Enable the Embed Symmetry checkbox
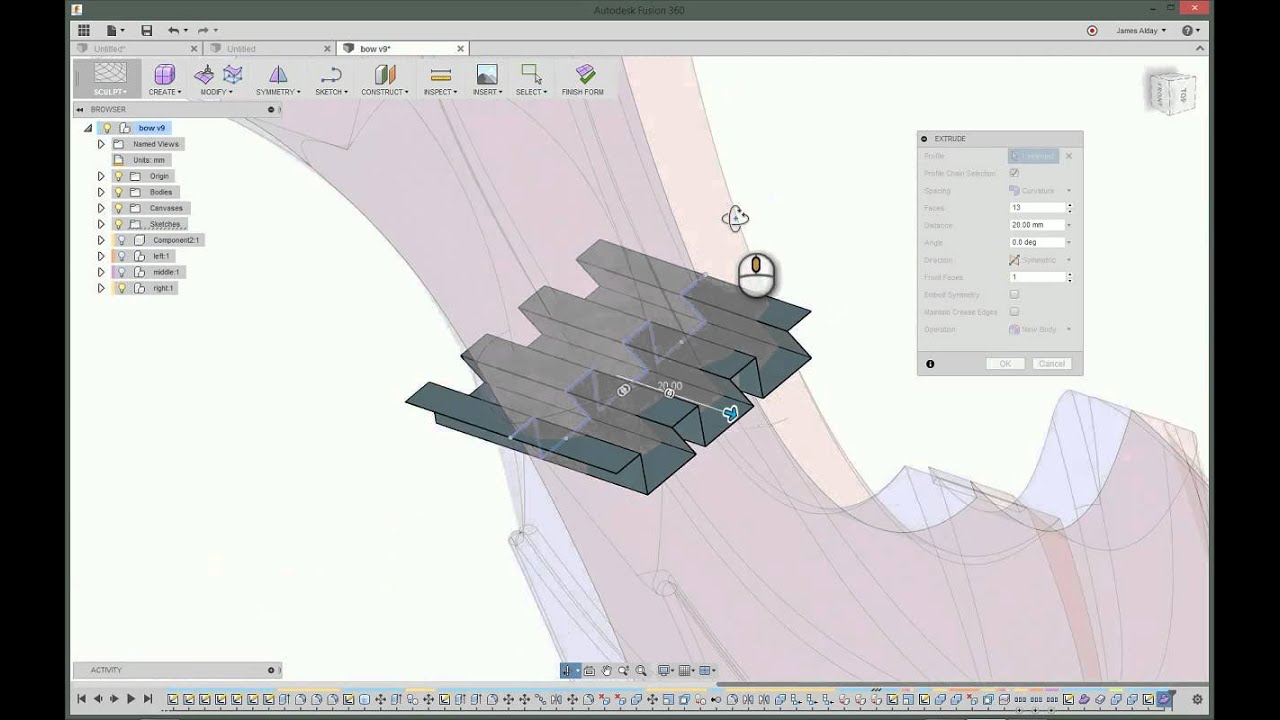The height and width of the screenshot is (720, 1280). pos(1014,295)
